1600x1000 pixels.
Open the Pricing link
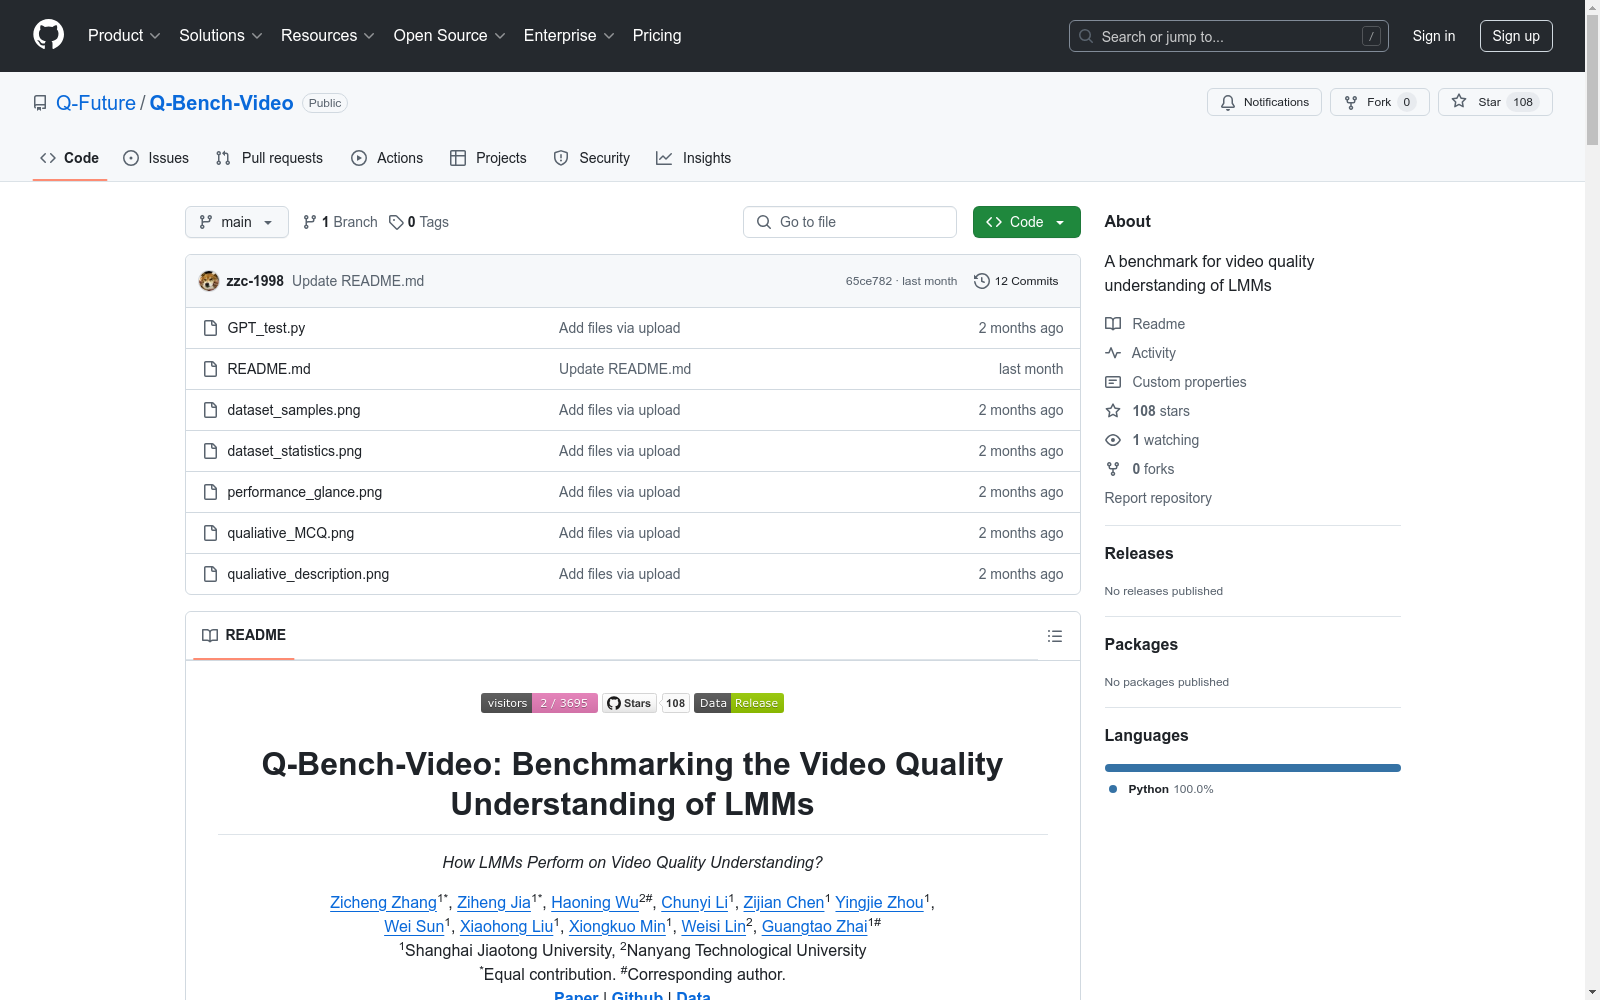point(657,36)
